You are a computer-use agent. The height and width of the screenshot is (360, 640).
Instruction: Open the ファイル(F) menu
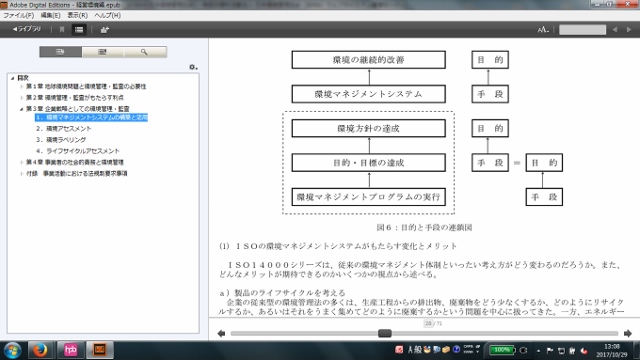tap(18, 16)
